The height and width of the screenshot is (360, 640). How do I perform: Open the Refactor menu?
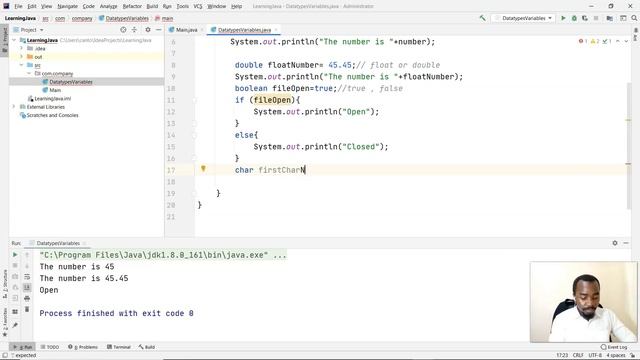(x=132, y=6)
